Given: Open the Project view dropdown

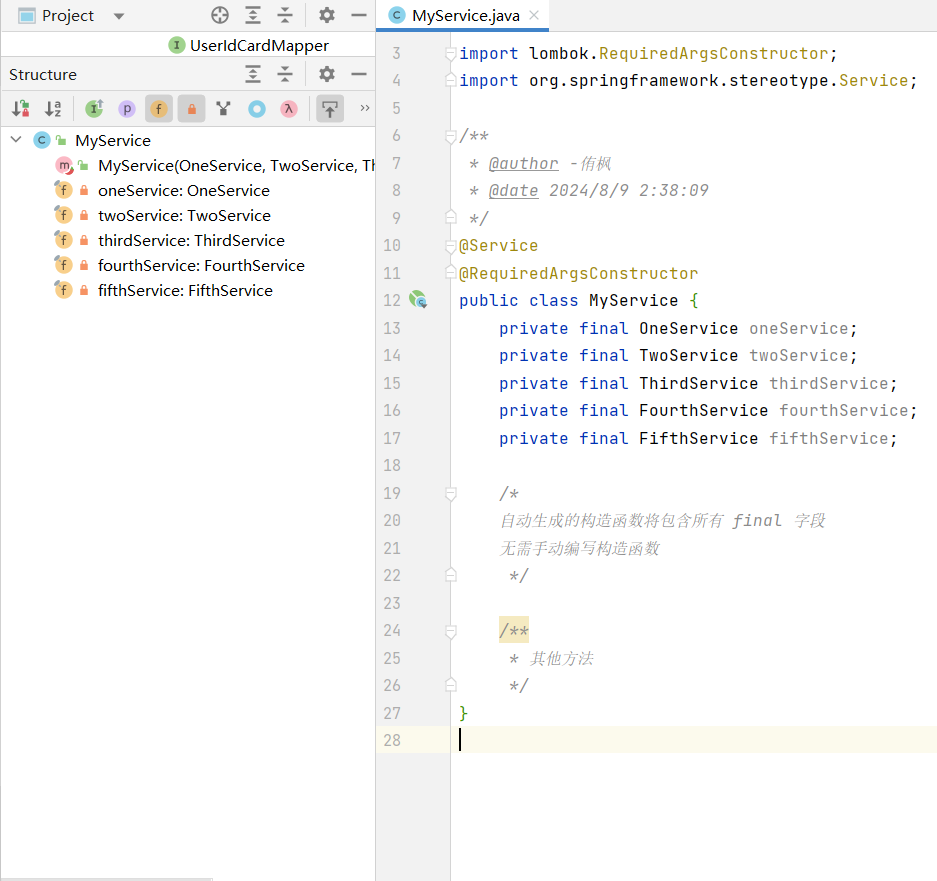Looking at the screenshot, I should pyautogui.click(x=119, y=16).
